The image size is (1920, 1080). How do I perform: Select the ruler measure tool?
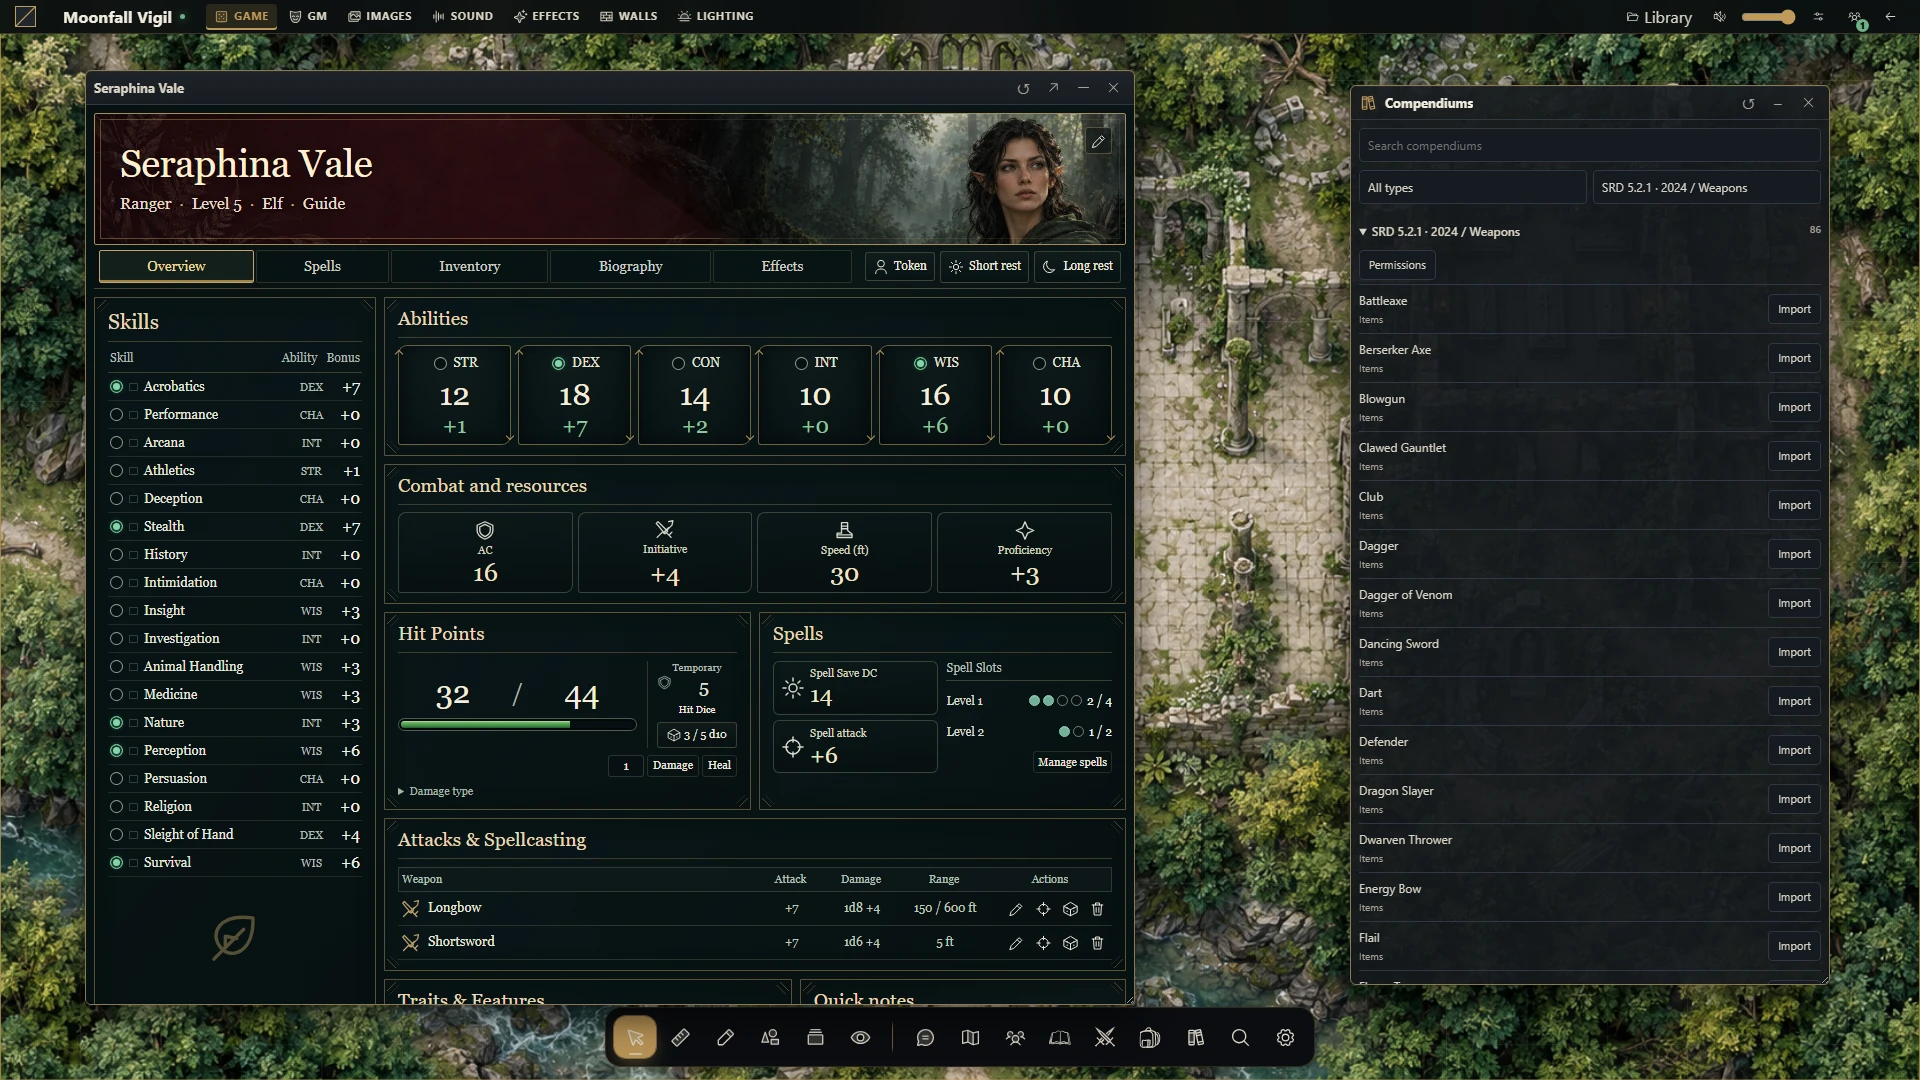[680, 1038]
